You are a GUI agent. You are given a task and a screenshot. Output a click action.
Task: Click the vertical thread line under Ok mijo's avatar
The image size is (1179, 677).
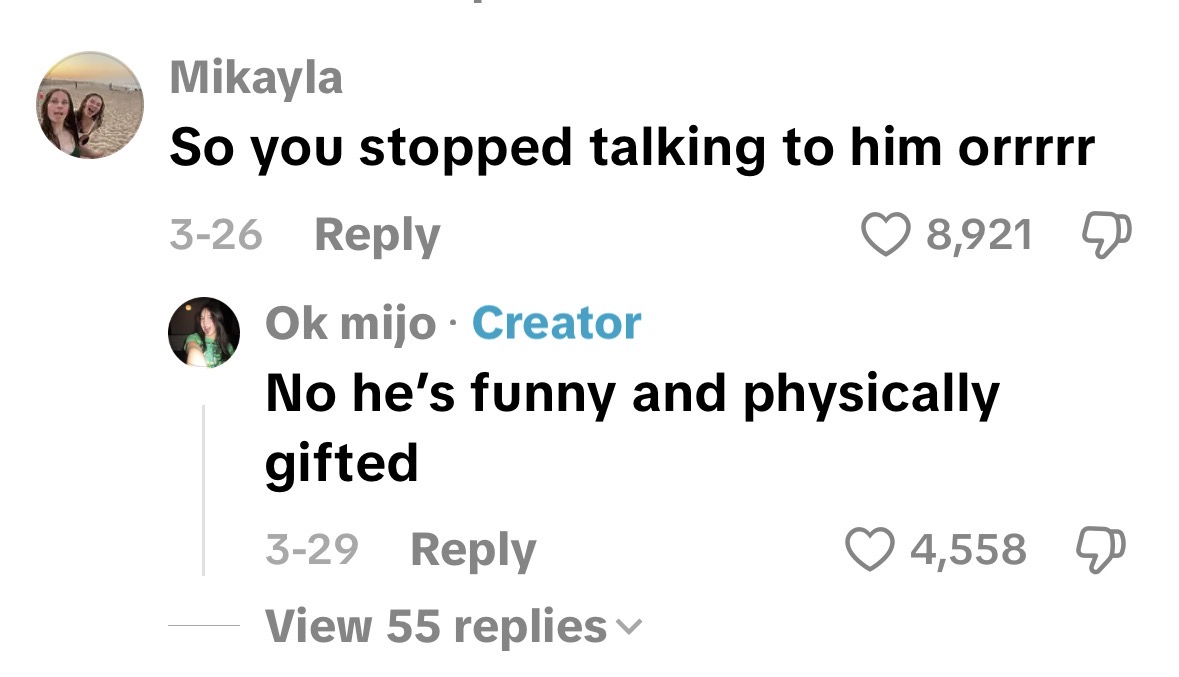[x=204, y=490]
